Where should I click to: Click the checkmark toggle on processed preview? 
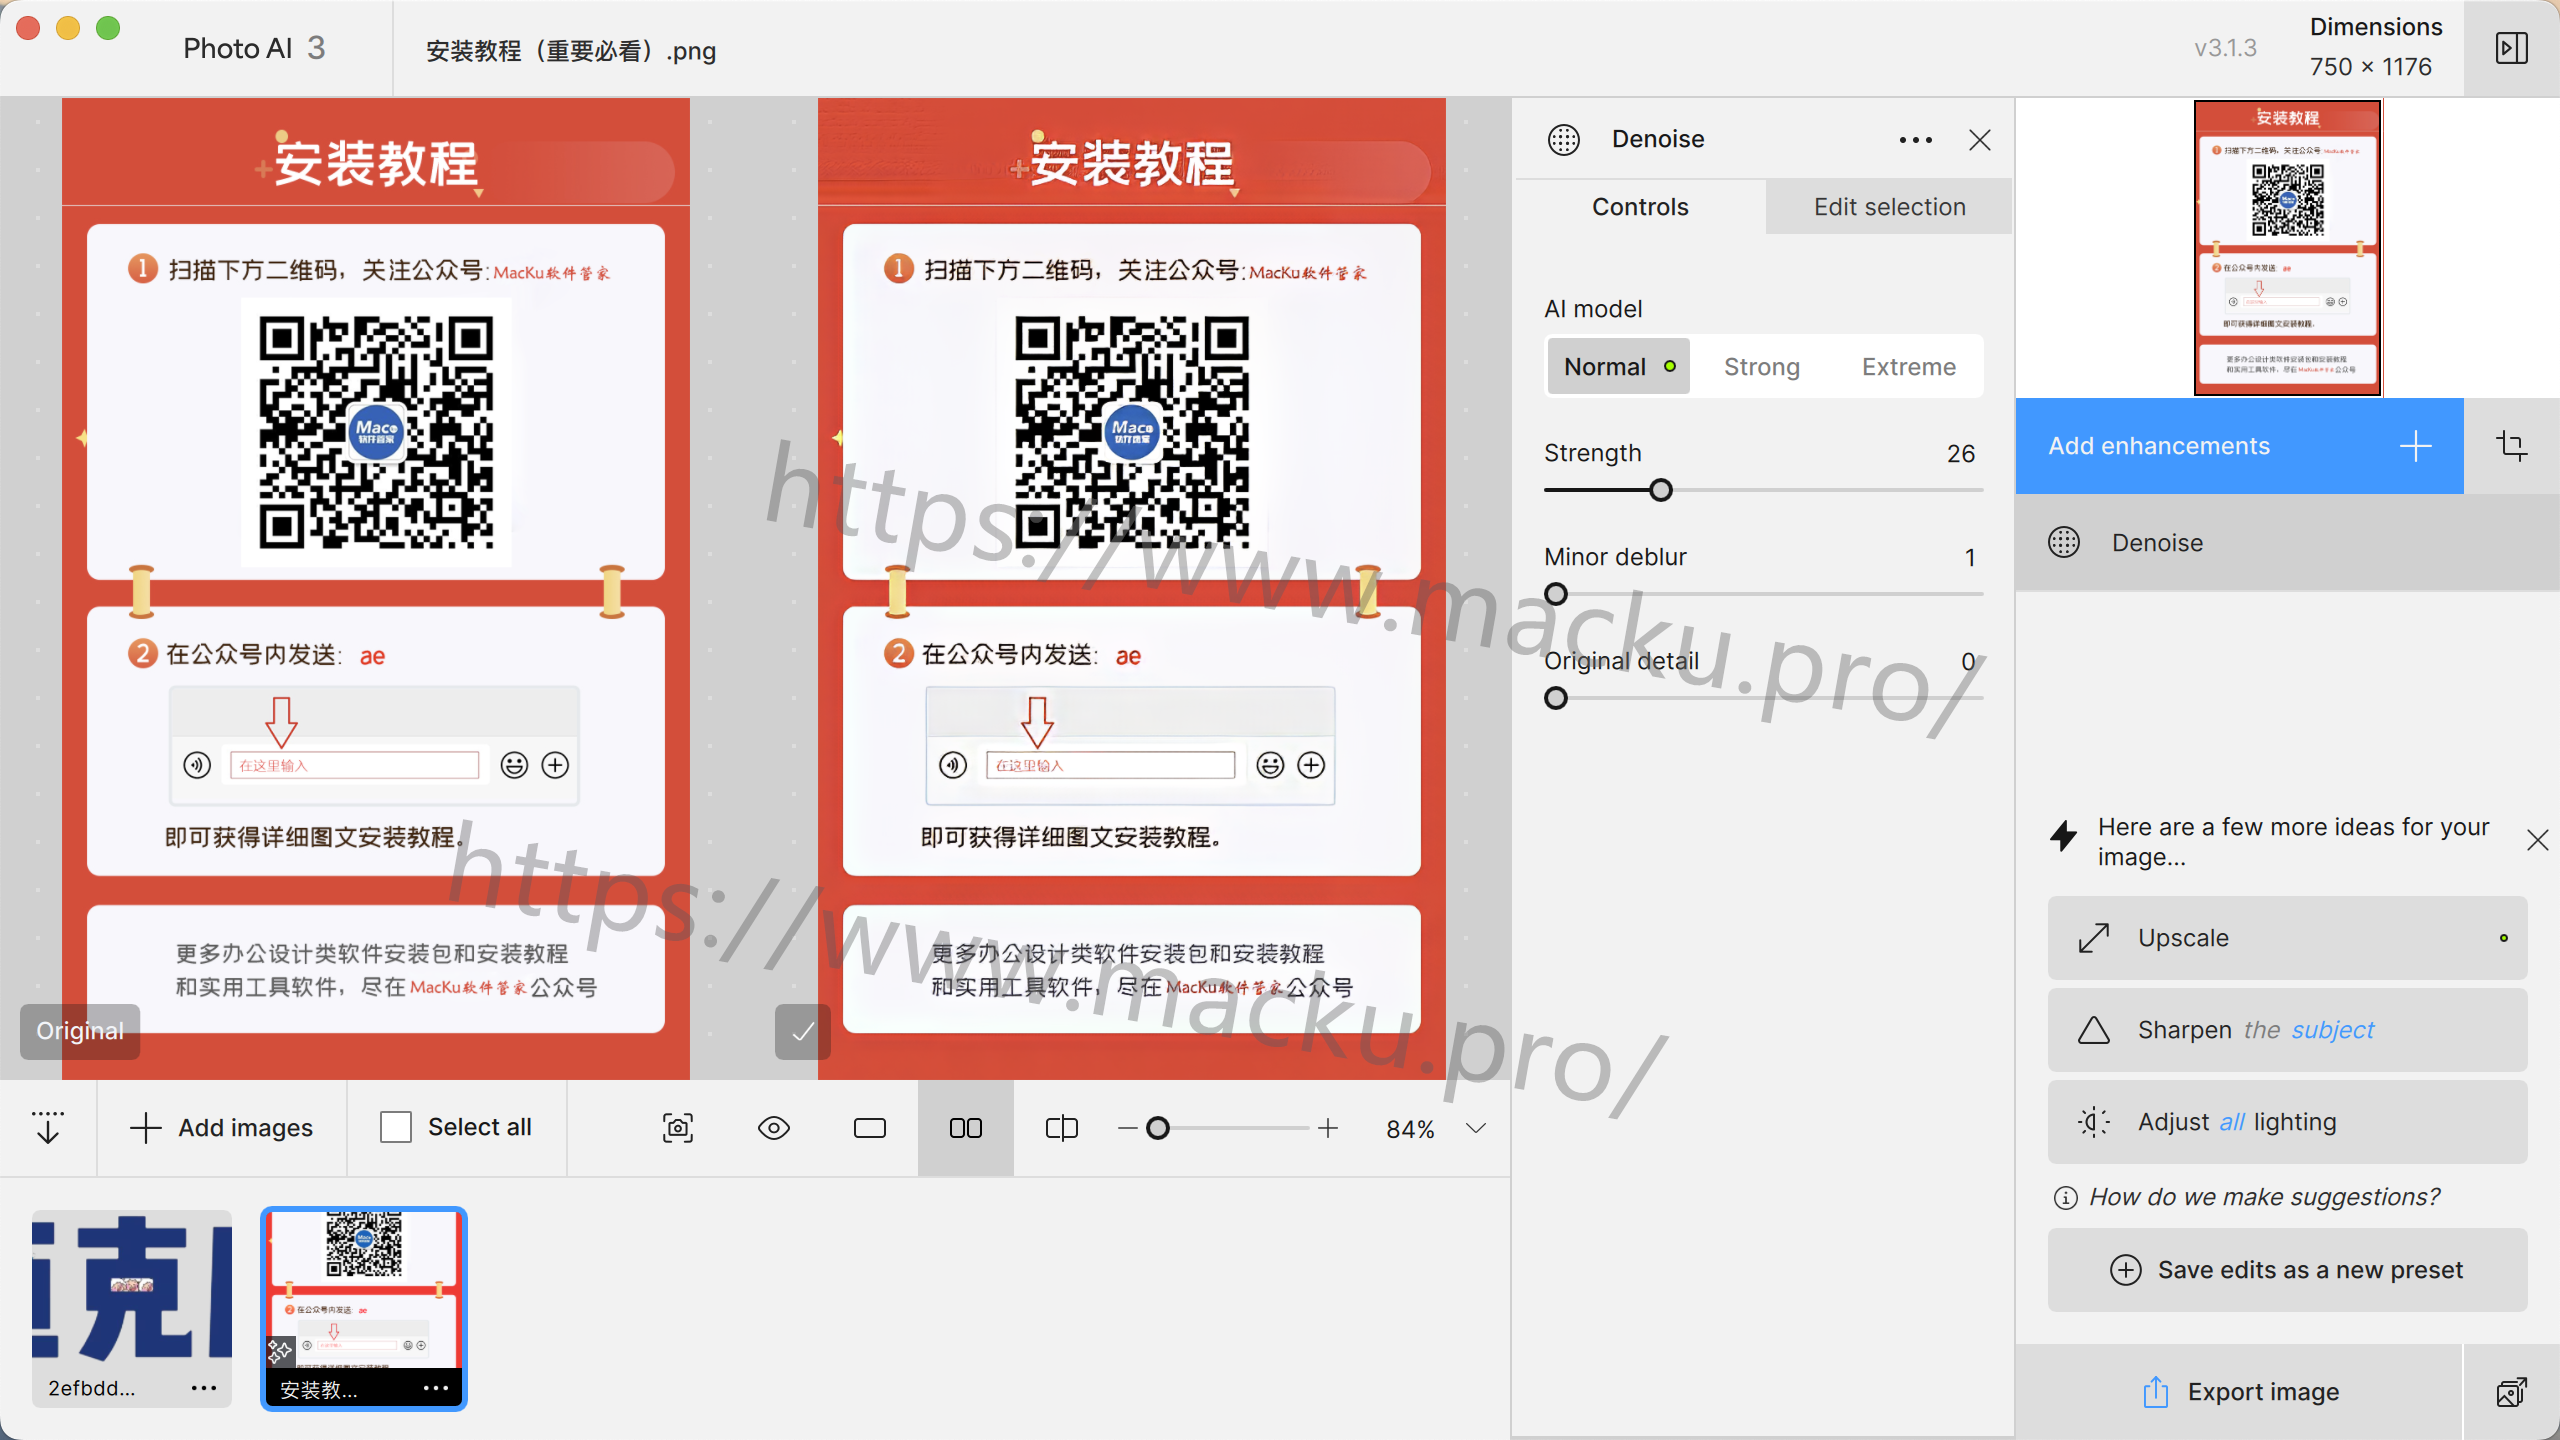point(803,1031)
